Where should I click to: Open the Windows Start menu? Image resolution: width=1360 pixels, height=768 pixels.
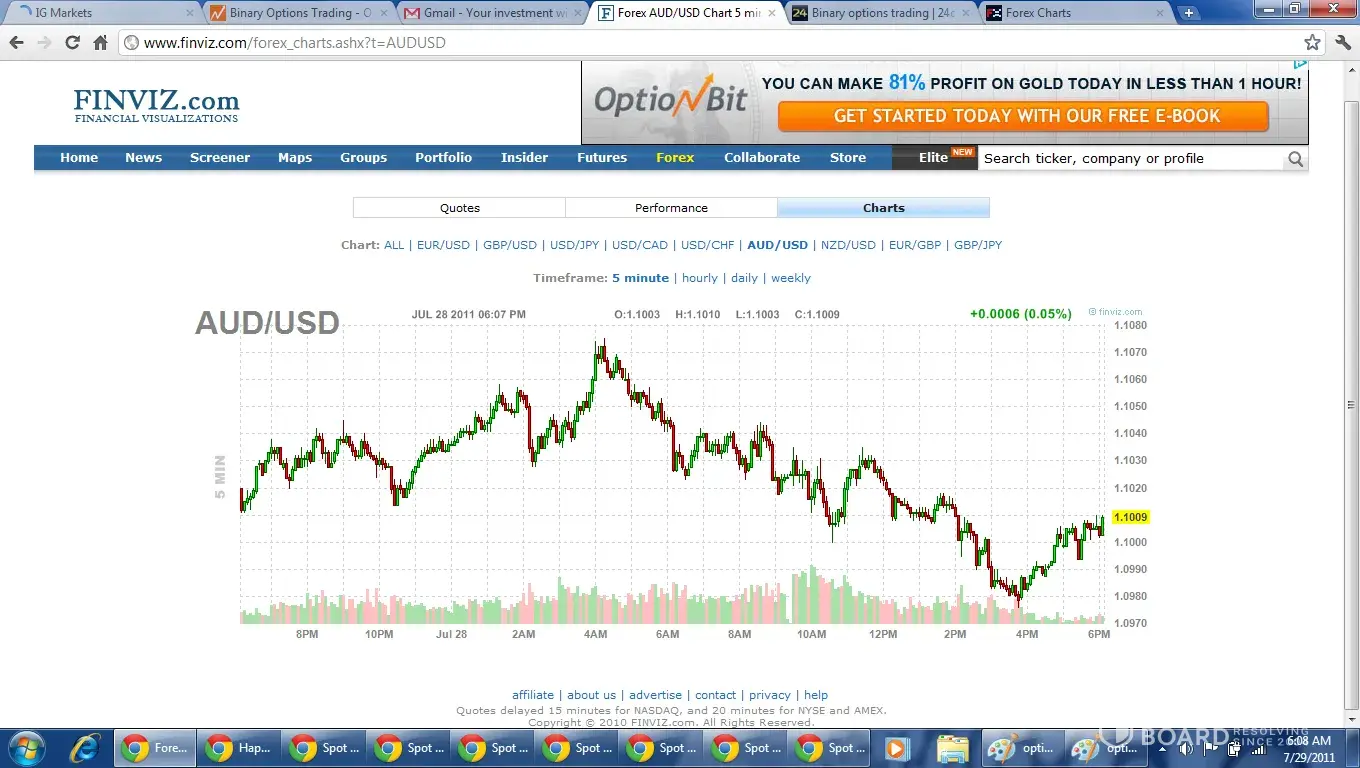tap(26, 748)
